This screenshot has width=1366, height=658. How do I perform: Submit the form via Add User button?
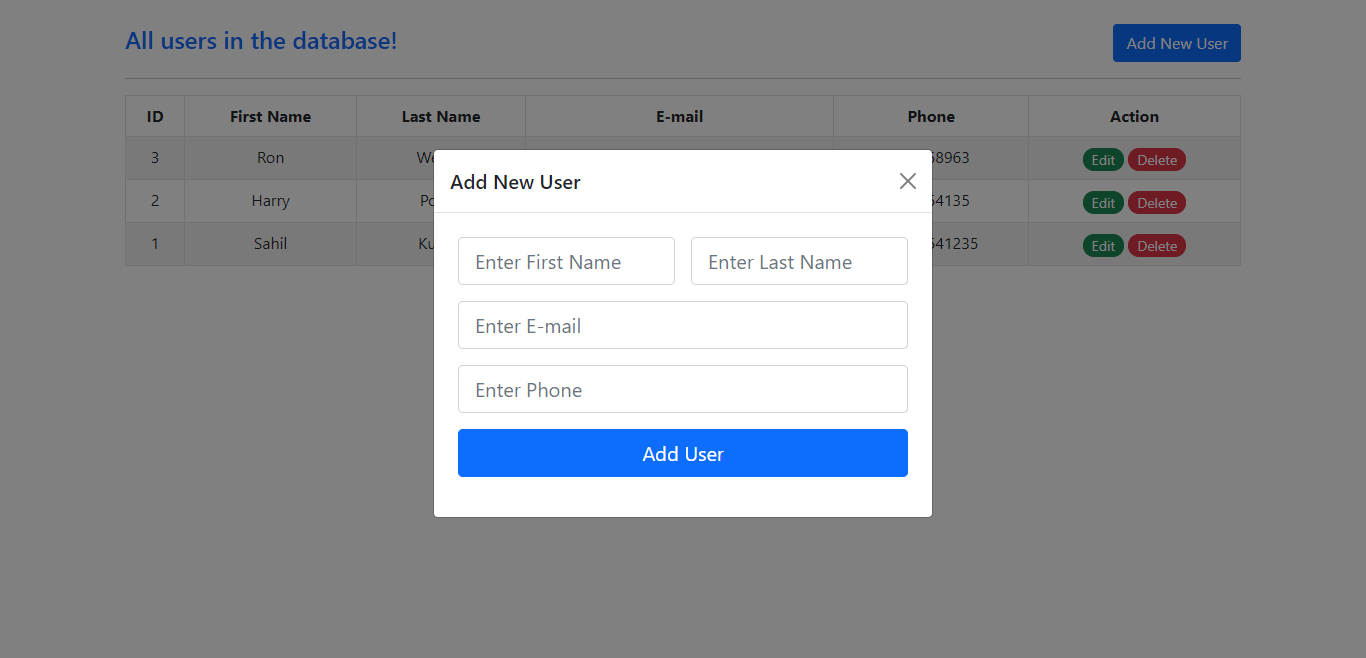683,453
